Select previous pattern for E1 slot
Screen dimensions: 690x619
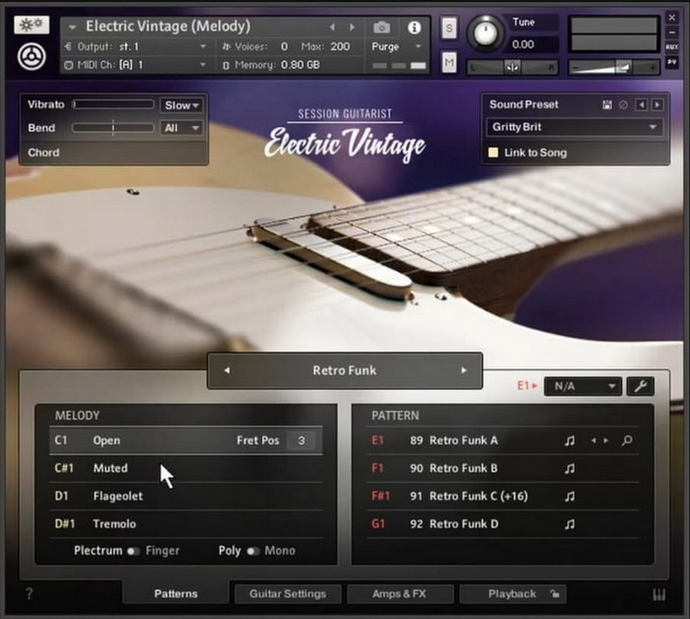[594, 440]
